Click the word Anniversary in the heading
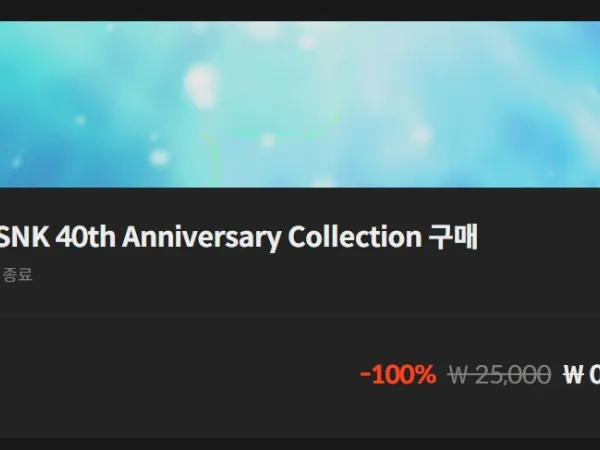 tap(201, 237)
